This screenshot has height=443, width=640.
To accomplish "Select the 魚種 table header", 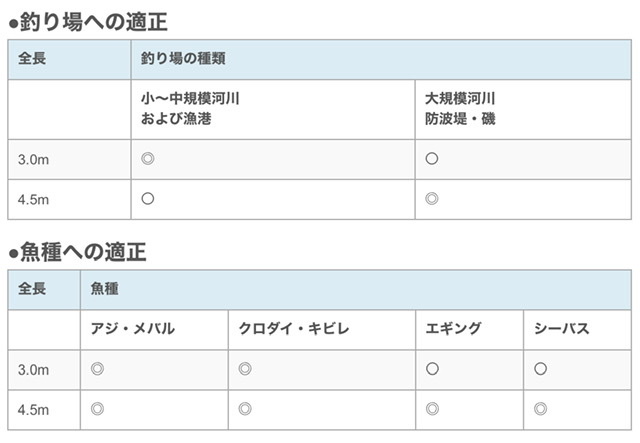I will [x=104, y=288].
